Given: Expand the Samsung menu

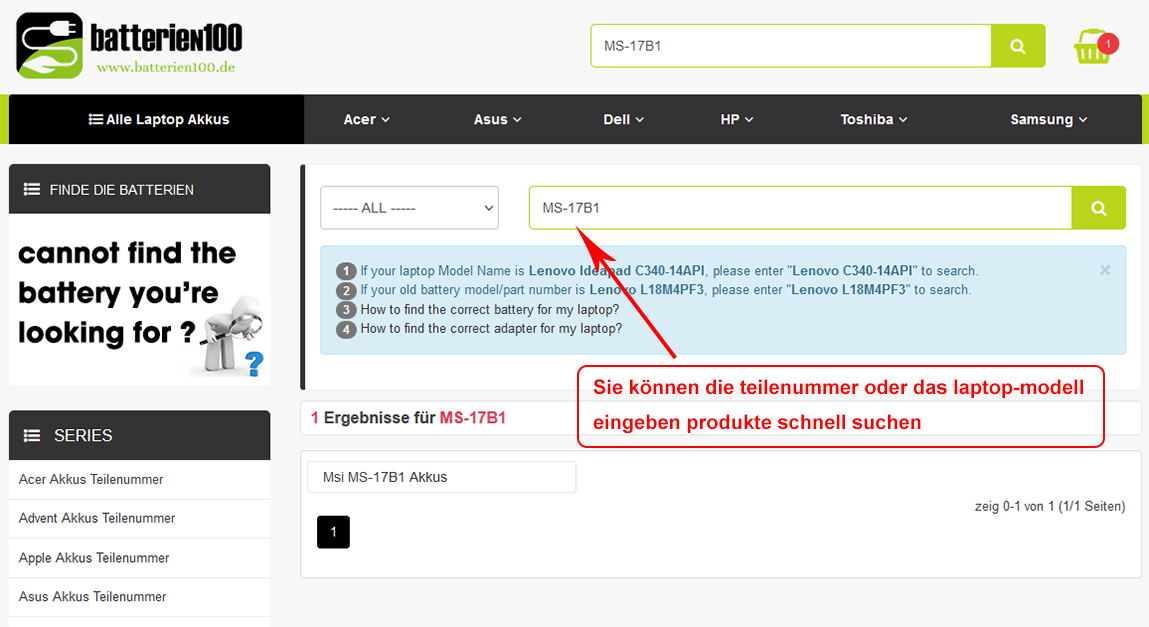Looking at the screenshot, I should click(1049, 119).
